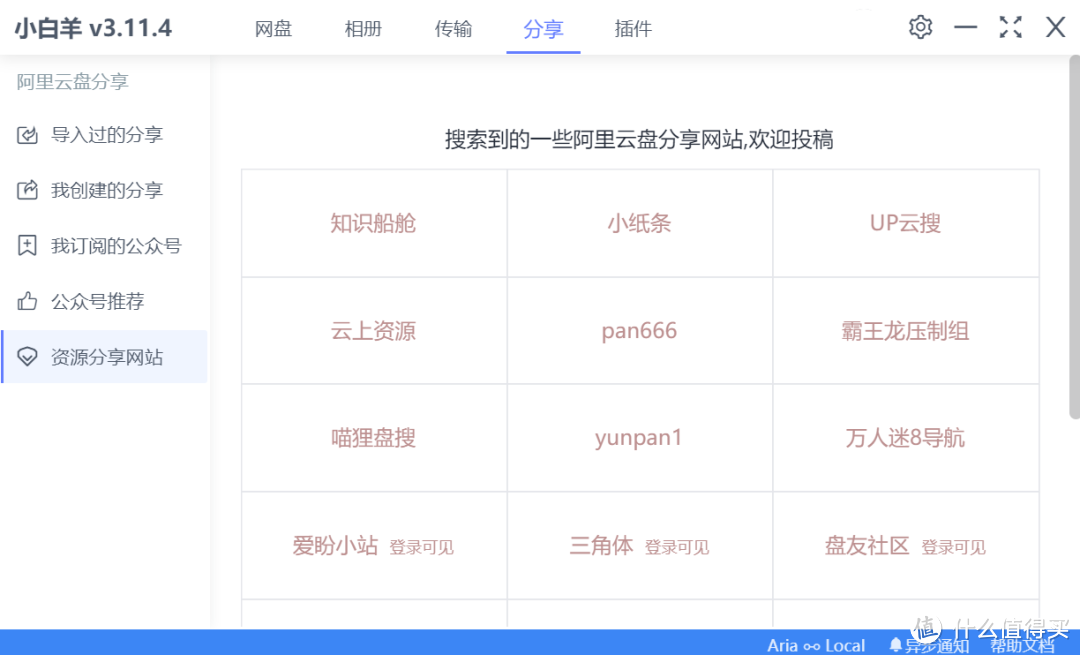The width and height of the screenshot is (1080, 655).
Task: Toggle fullscreen with the expand-arrows icon
Action: pos(1010,28)
